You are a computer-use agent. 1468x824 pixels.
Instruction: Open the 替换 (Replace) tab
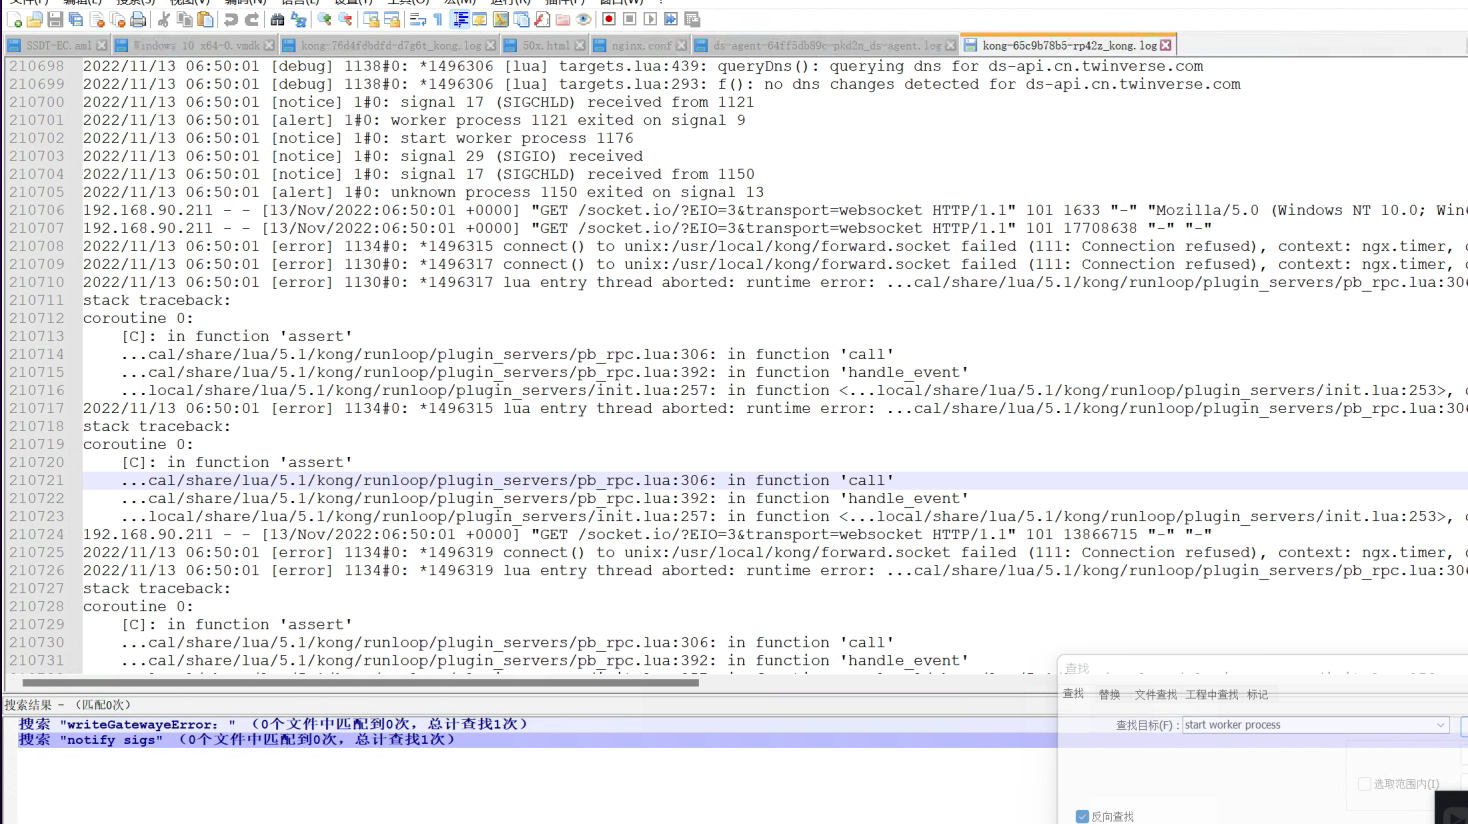coord(1109,694)
